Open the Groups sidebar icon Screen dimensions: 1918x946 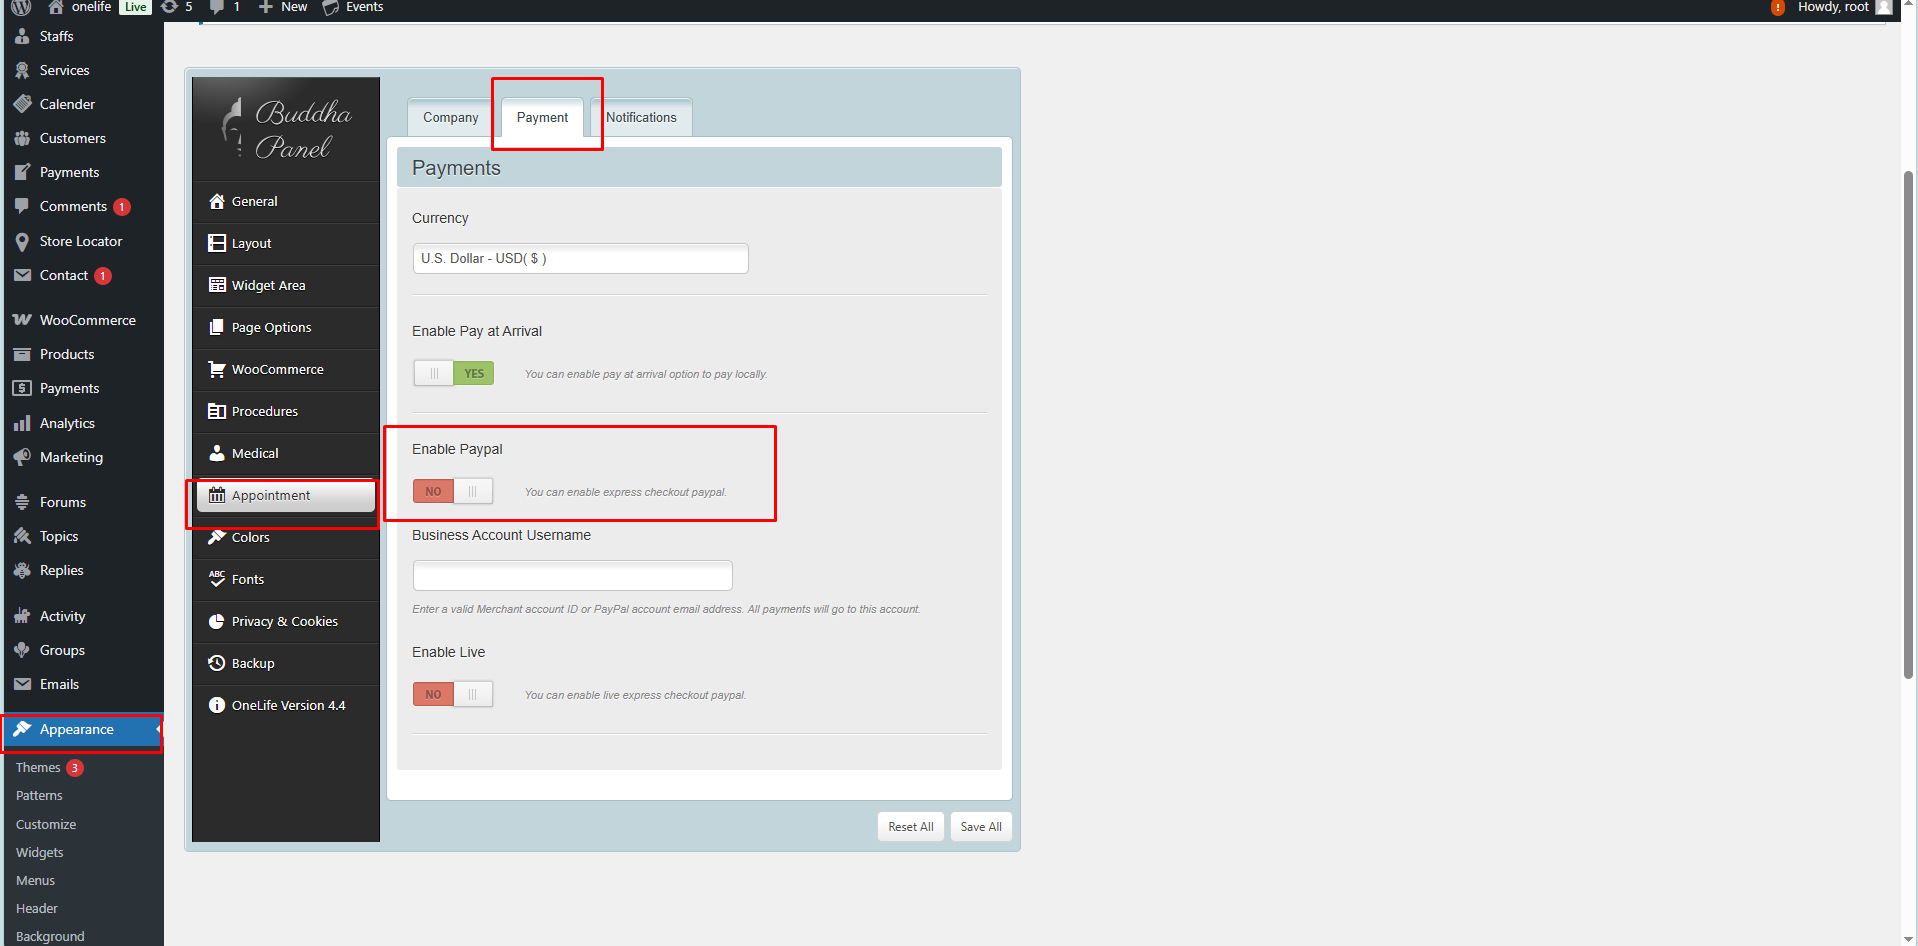click(x=22, y=650)
